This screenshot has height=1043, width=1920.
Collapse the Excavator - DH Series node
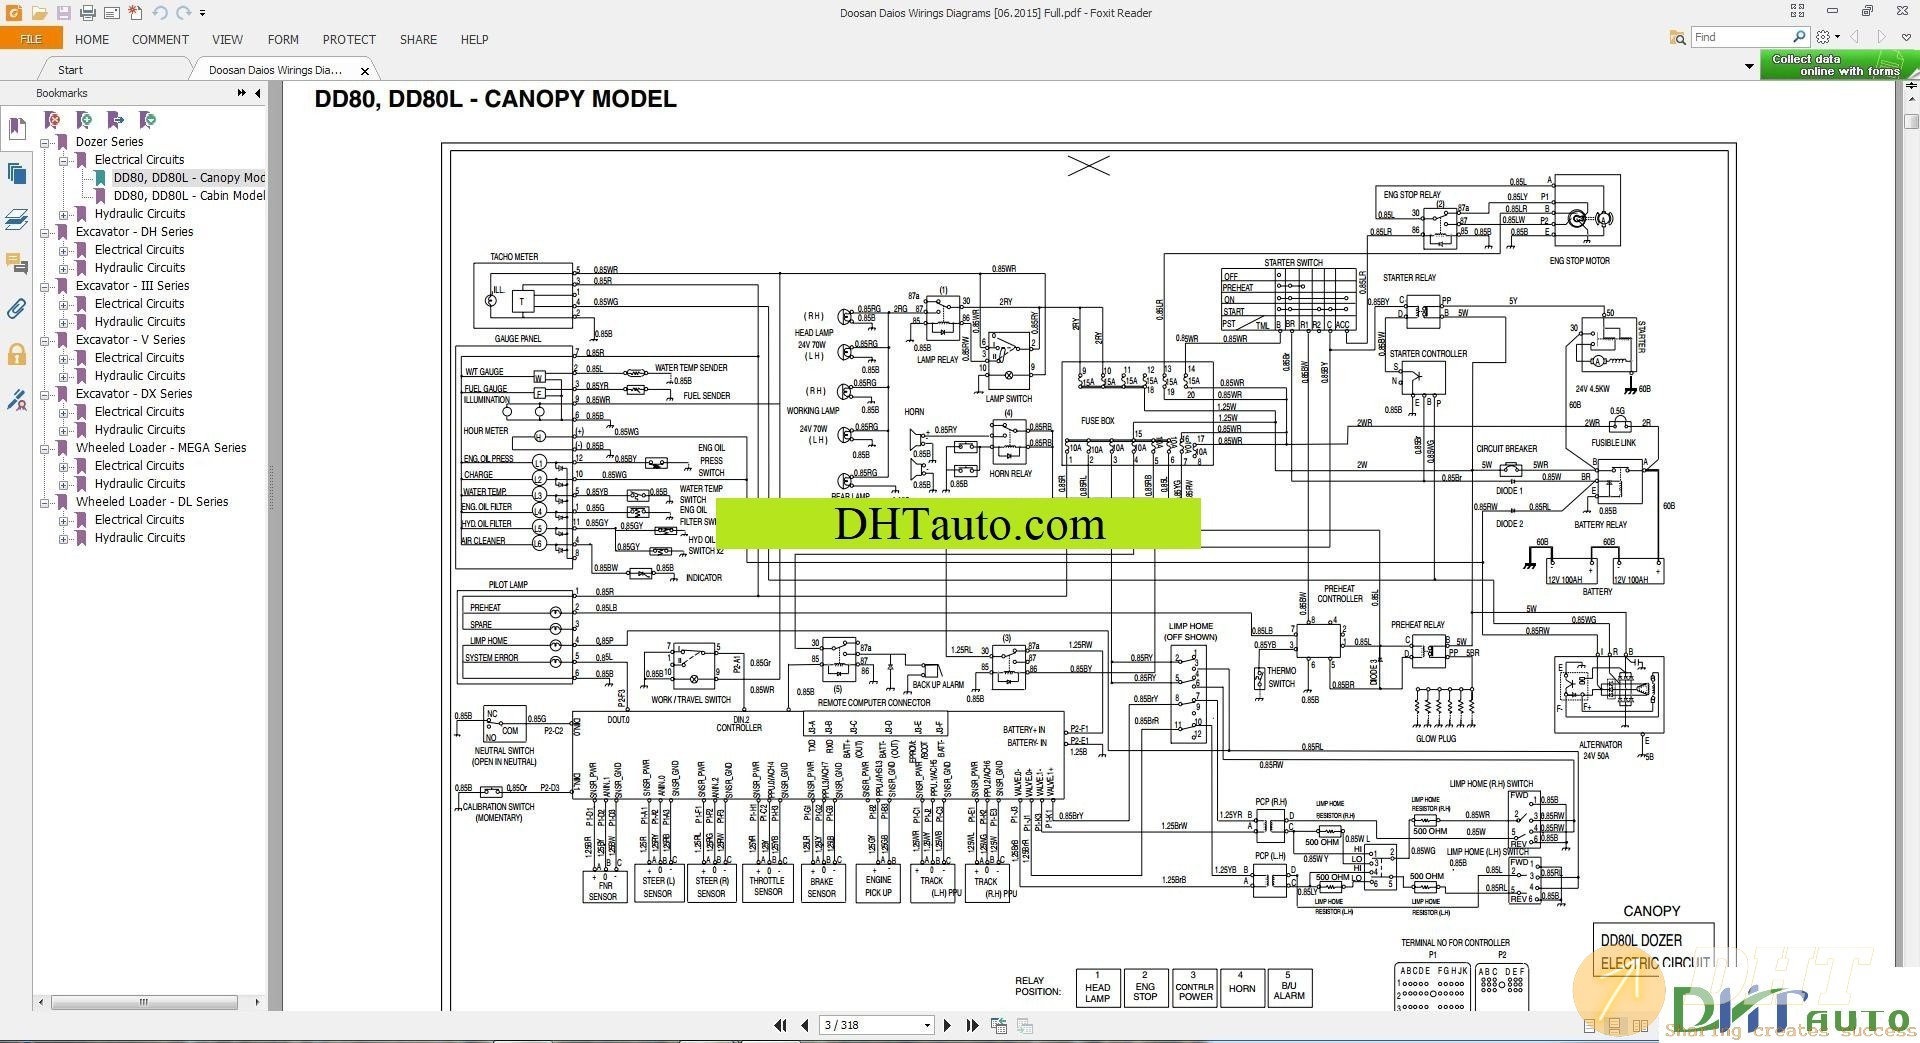(45, 232)
